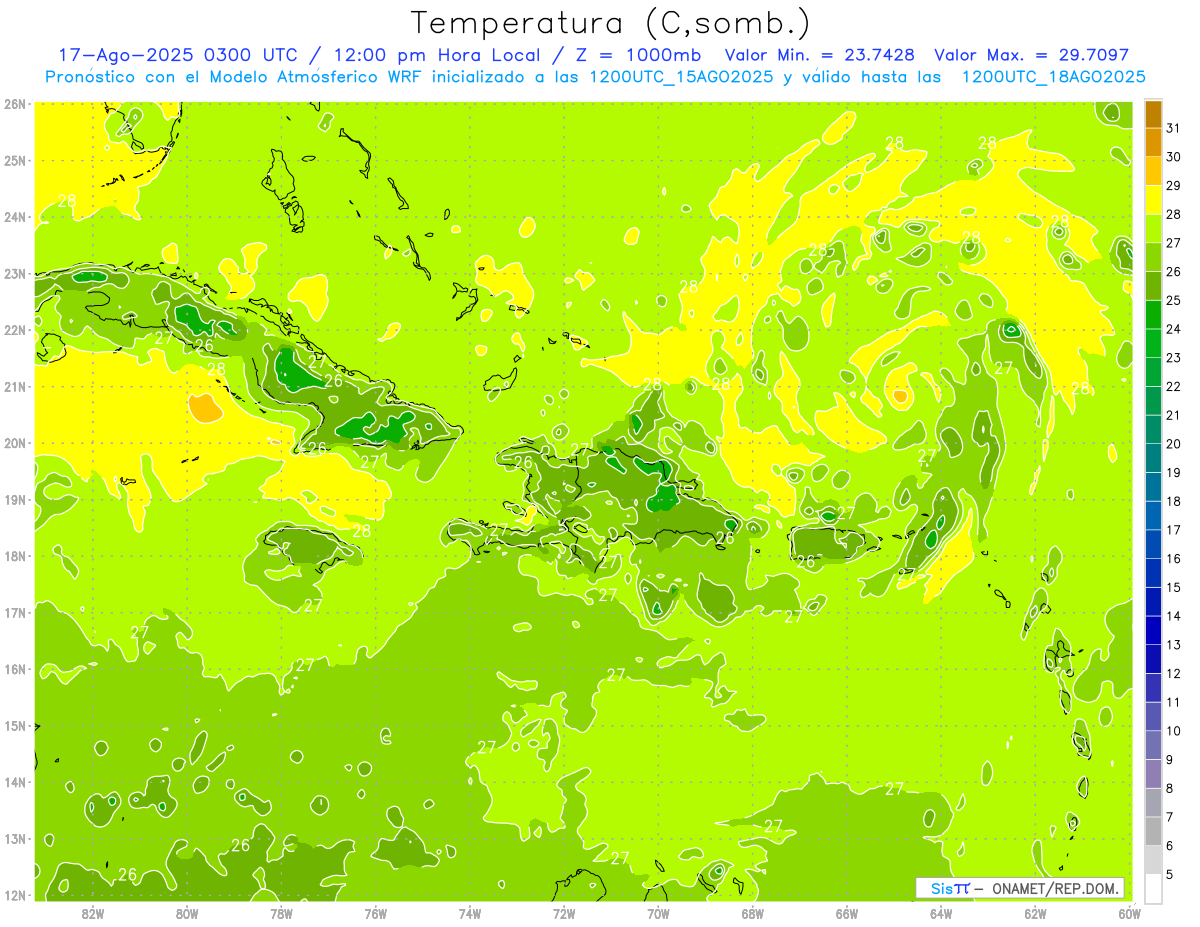The width and height of the screenshot is (1200, 927).
Task: Pick the legend swatch between 24 and 25
Action: [x=1153, y=315]
